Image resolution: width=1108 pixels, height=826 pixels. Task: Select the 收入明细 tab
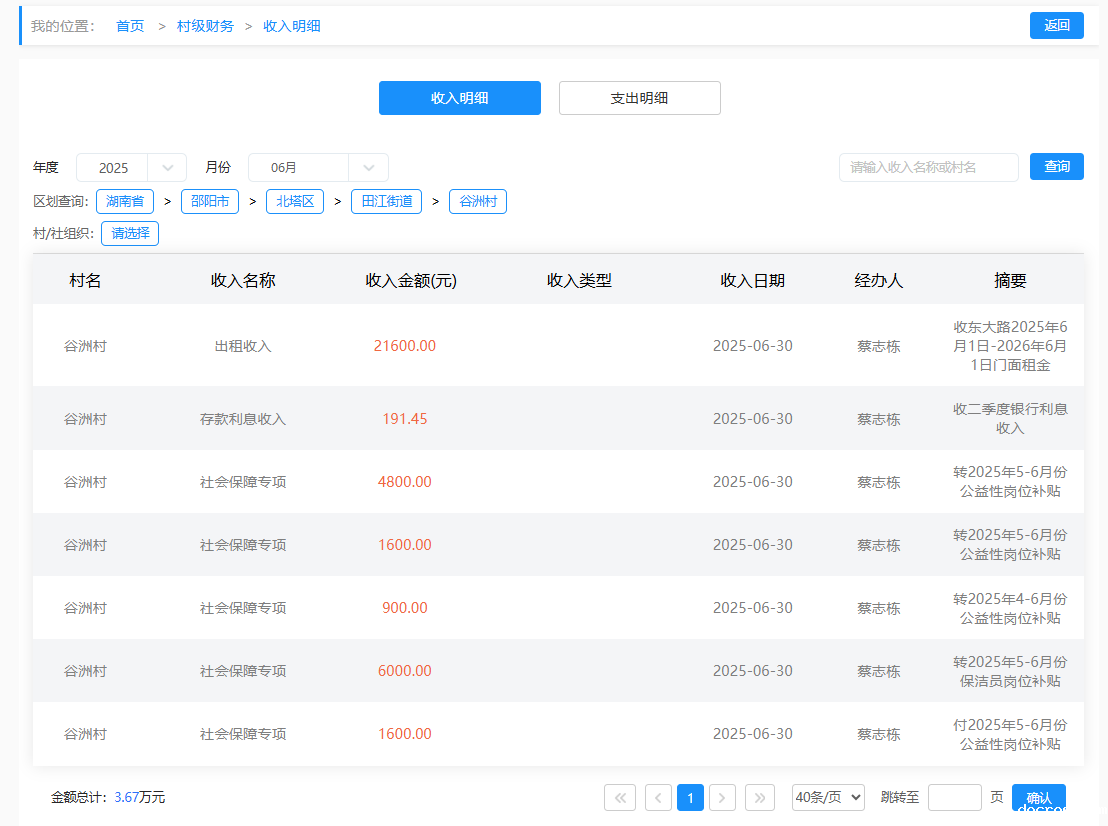point(459,98)
